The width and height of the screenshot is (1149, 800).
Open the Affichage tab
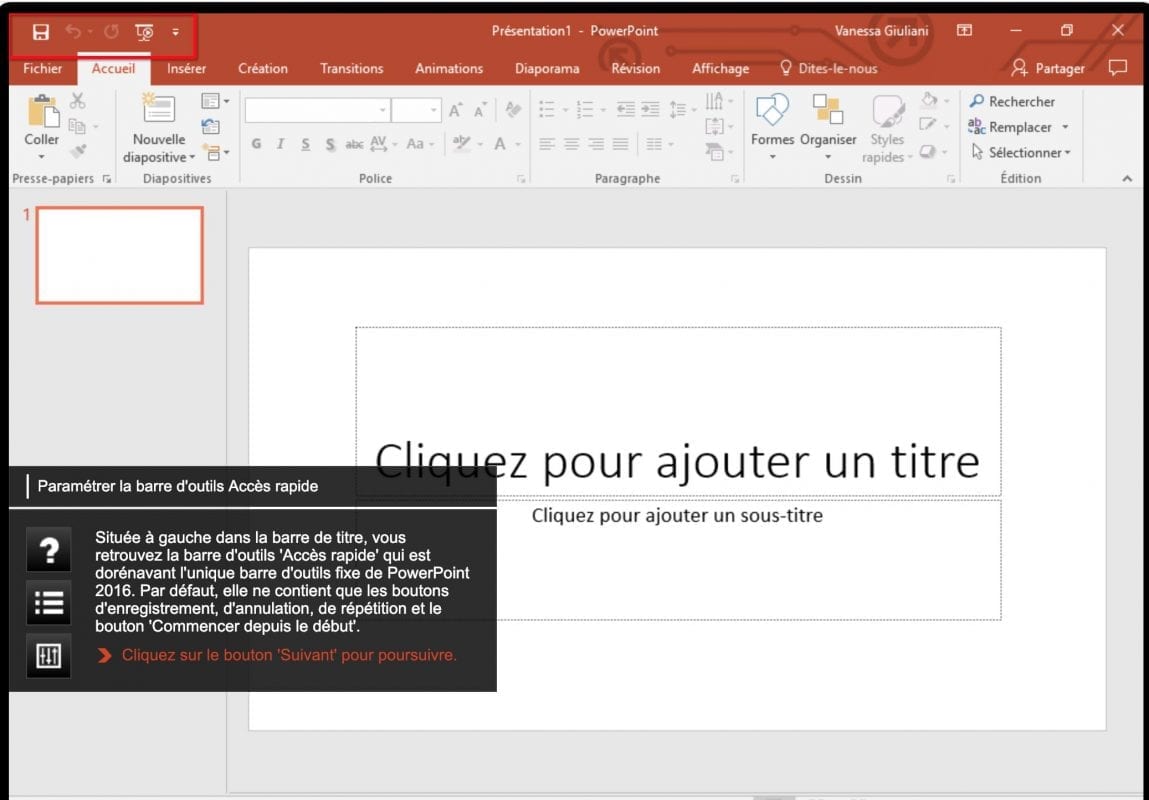click(719, 68)
